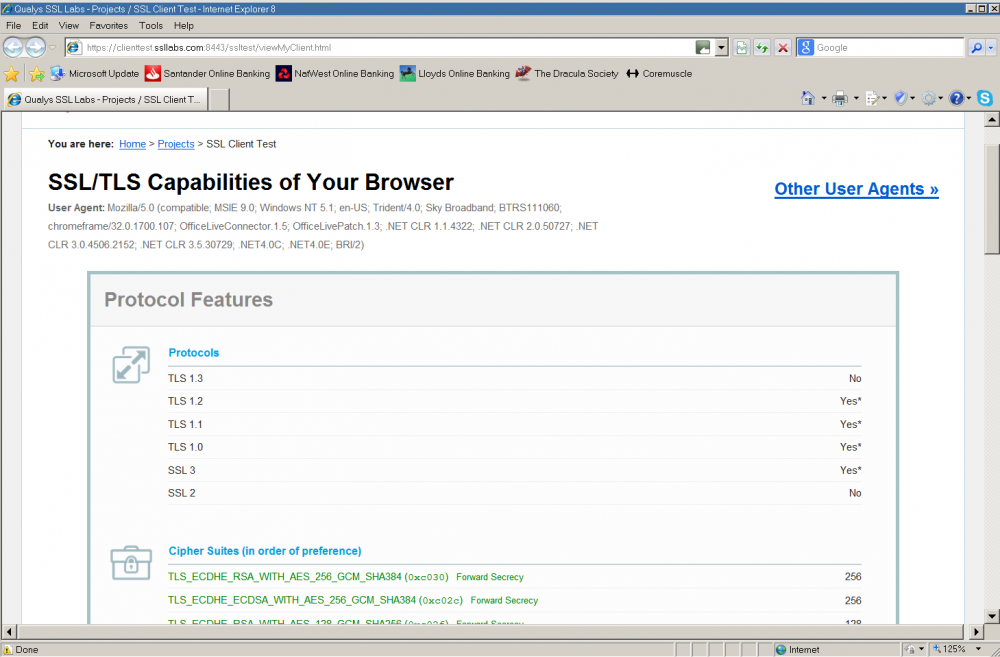1000x657 pixels.
Task: Click the Print printer icon
Action: [840, 98]
